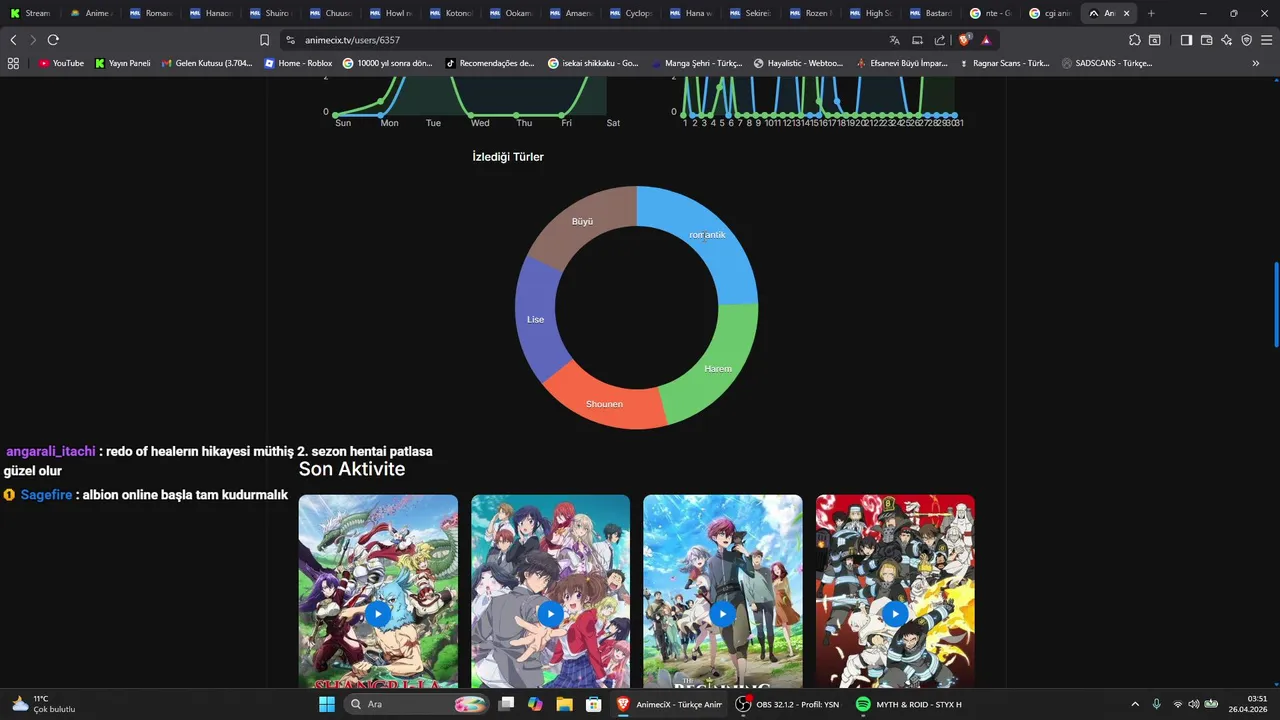1280x720 pixels.
Task: Open the SADSCANS bookmark
Action: tap(1107, 63)
